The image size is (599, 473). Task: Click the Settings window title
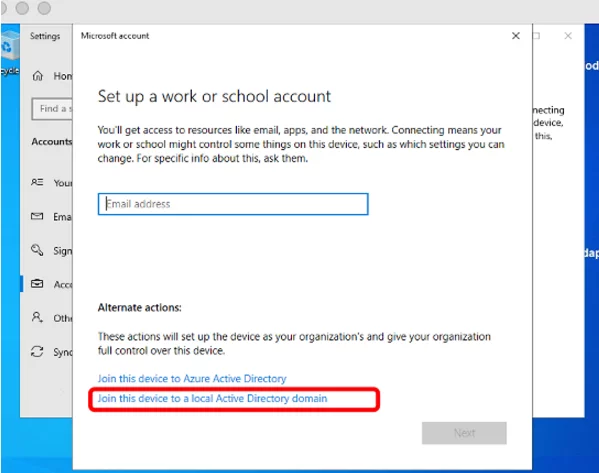click(x=45, y=36)
